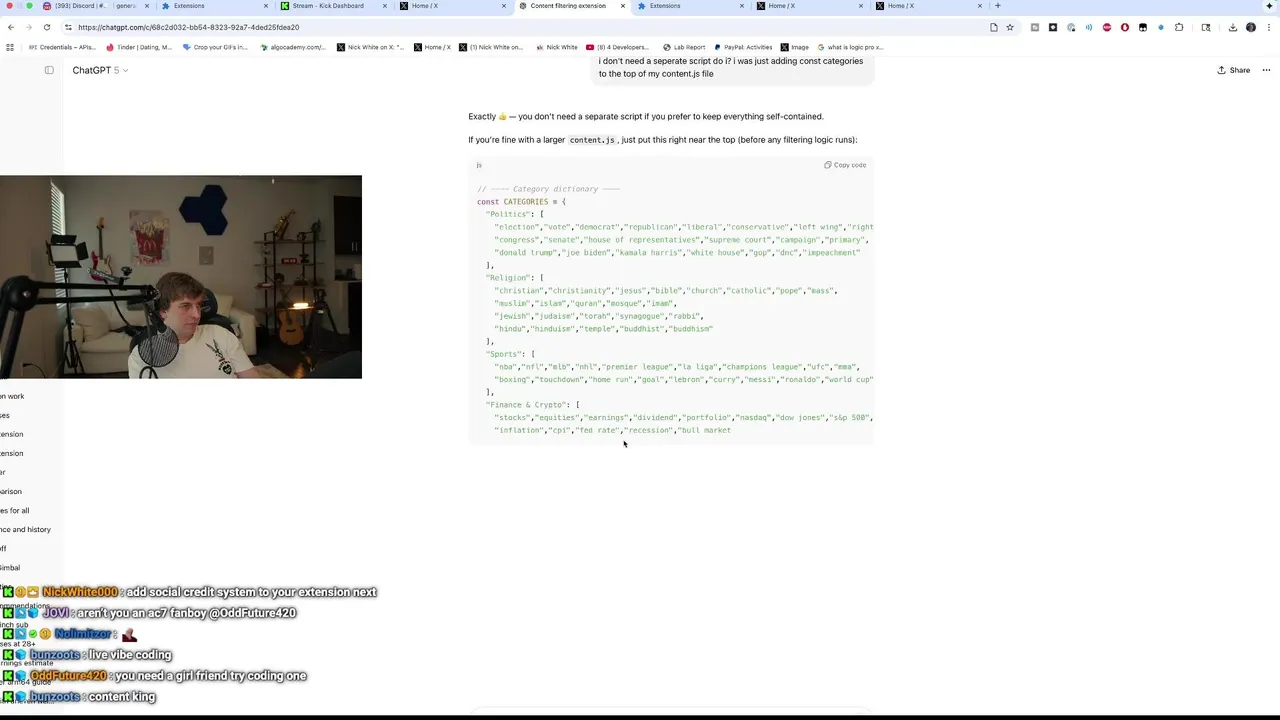
Task: Open the Extensions puzzle-piece menu
Action: [1179, 27]
